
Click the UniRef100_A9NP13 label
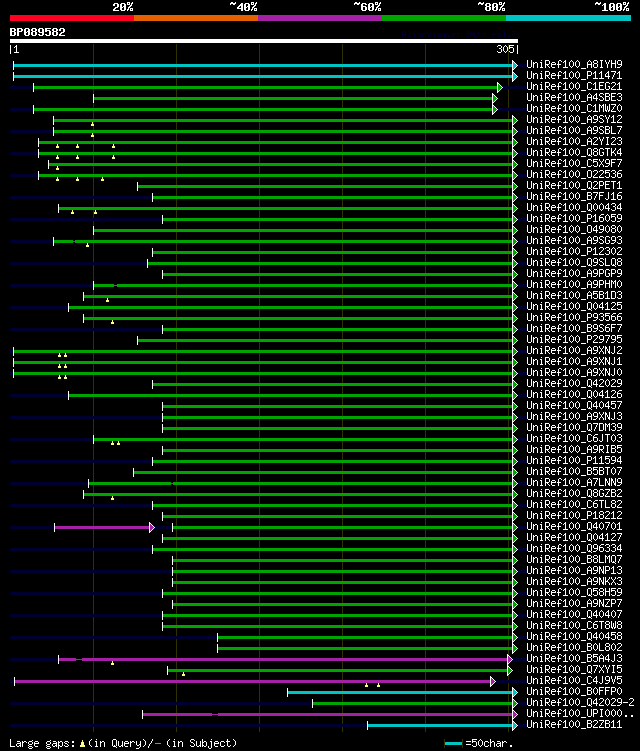click(x=574, y=571)
